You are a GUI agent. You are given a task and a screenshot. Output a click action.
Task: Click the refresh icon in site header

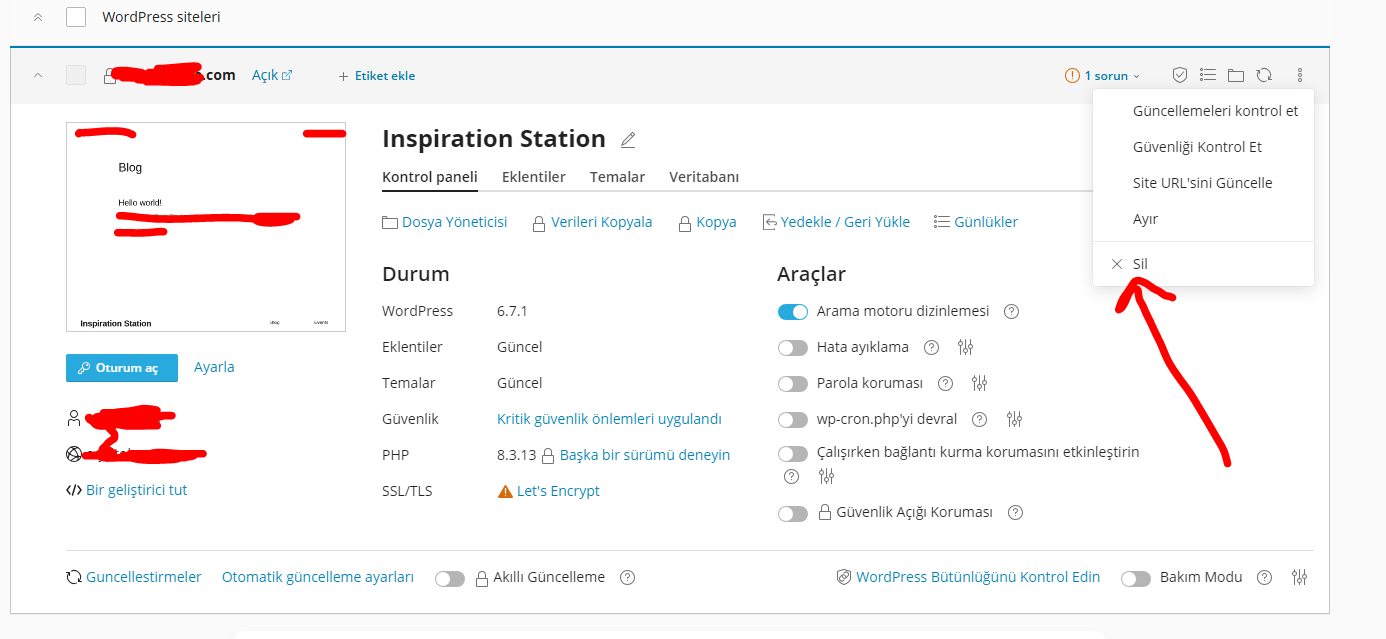click(1264, 75)
